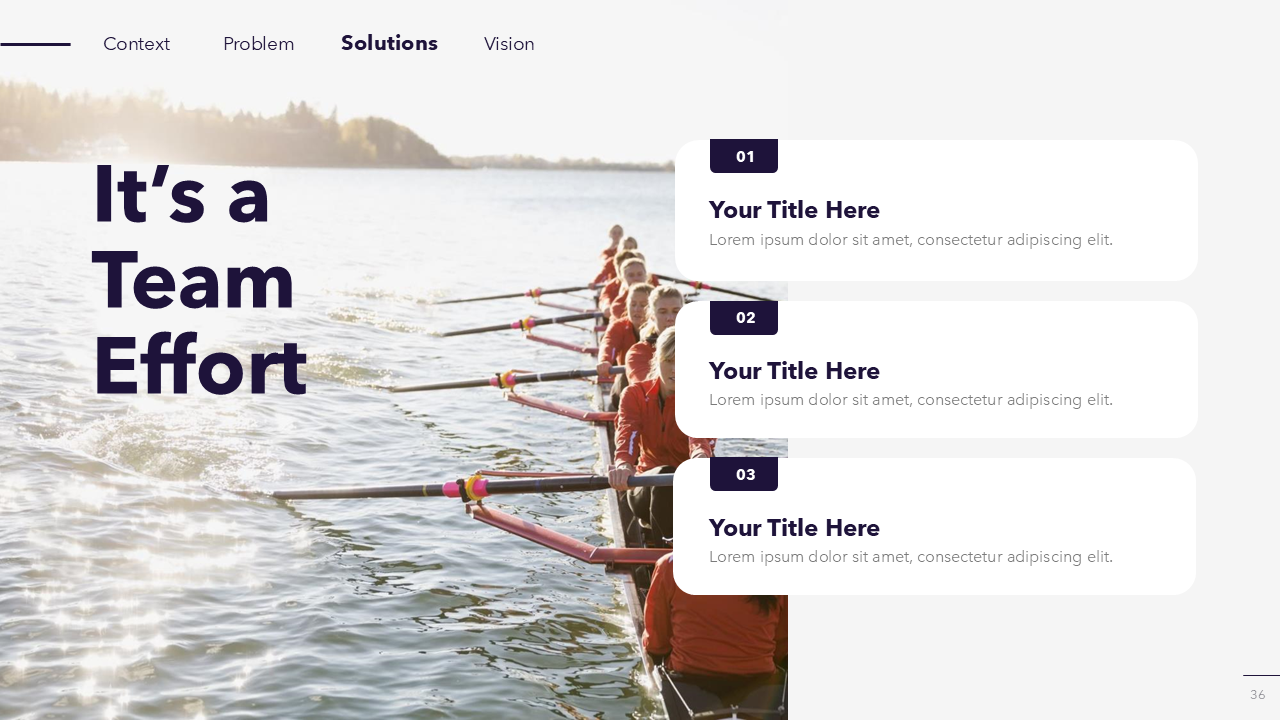This screenshot has width=1280, height=720.
Task: Select the Lorem ipsum text in card 02
Action: point(910,400)
